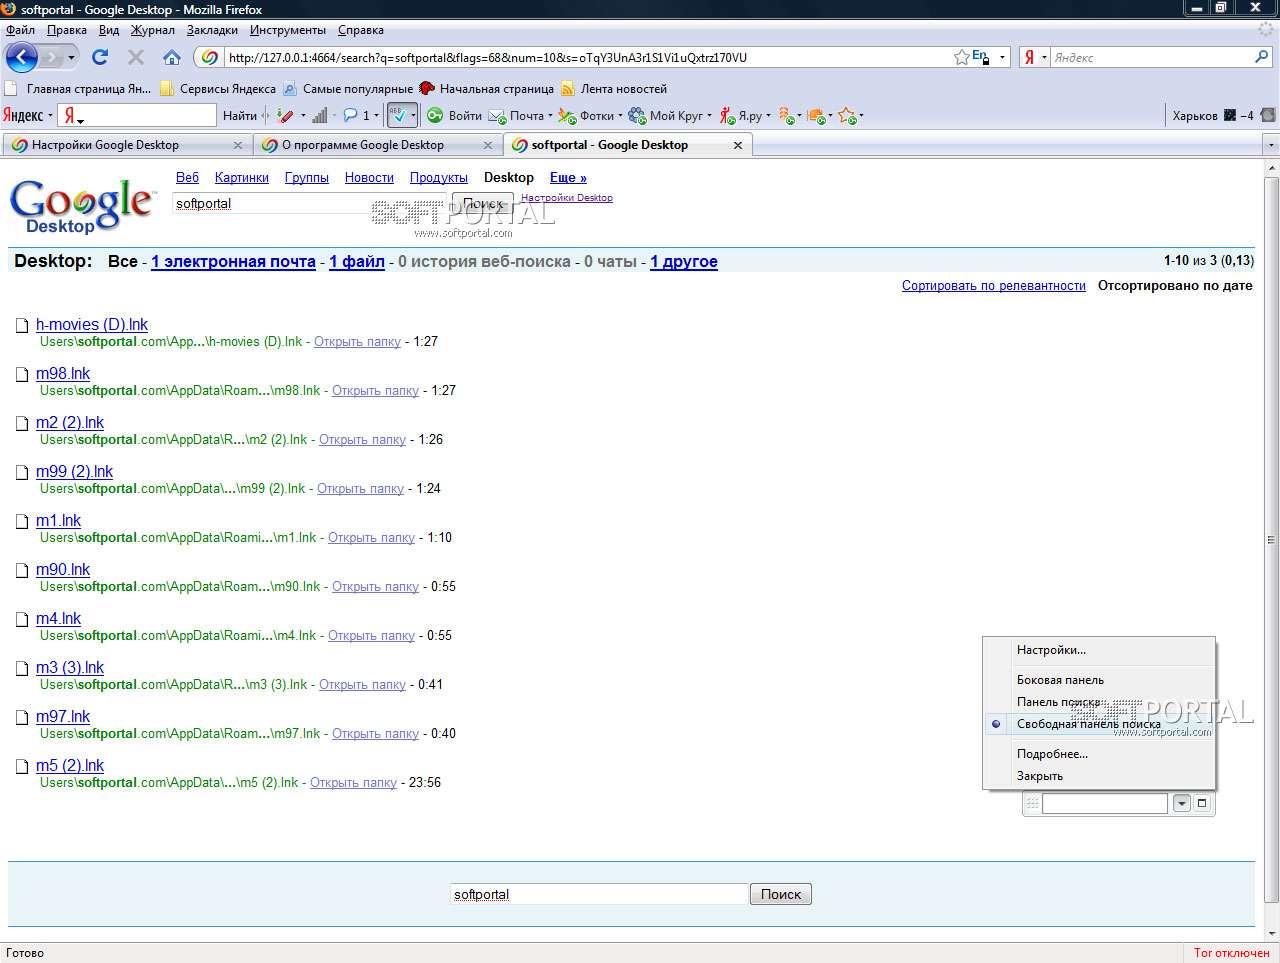Open the back history dropdown arrow
This screenshot has width=1280, height=963.
71,57
